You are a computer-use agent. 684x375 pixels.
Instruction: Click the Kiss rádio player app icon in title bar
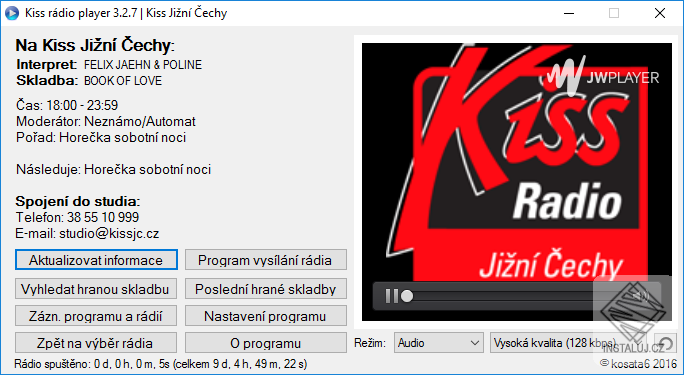[x=12, y=13]
